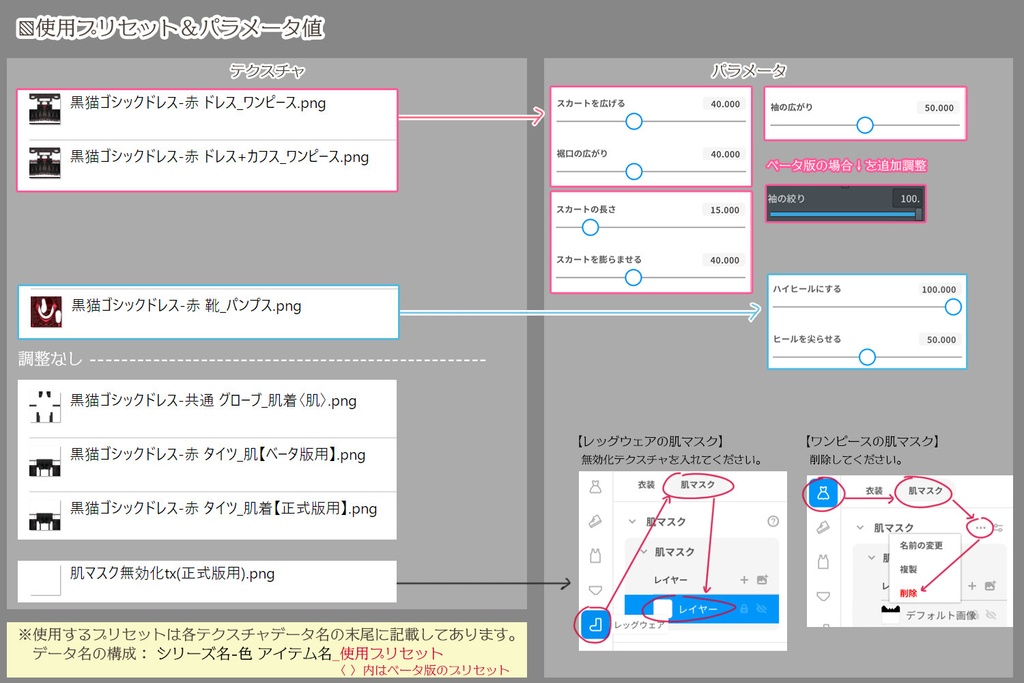The width and height of the screenshot is (1024, 683).
Task: Click the help (?) icon next to 肌マスク
Action: pyautogui.click(x=773, y=521)
